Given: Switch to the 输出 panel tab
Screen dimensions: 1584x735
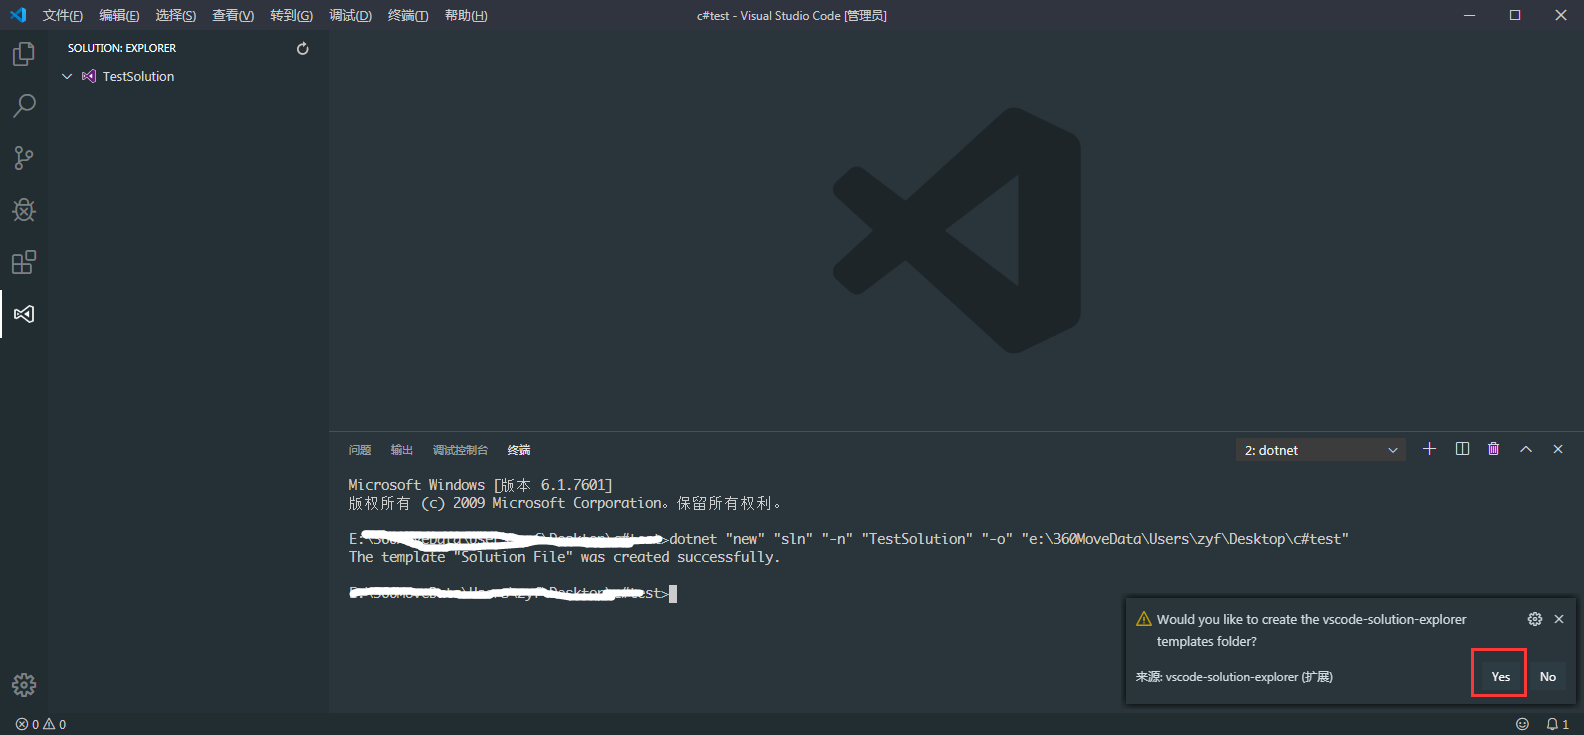Looking at the screenshot, I should (401, 450).
